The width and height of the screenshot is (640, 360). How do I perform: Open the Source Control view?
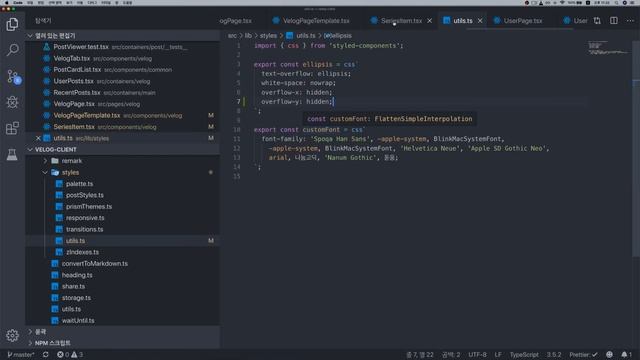13,76
